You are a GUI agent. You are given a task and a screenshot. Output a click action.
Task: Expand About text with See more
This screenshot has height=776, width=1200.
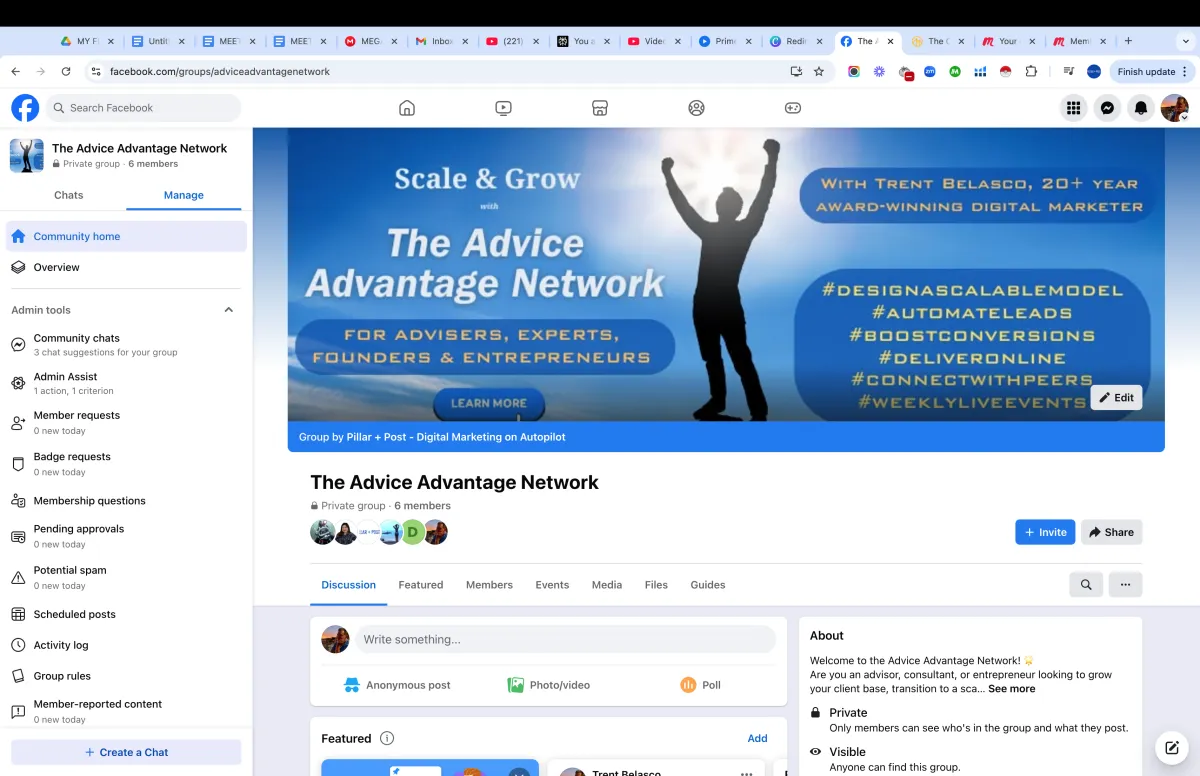click(1011, 689)
